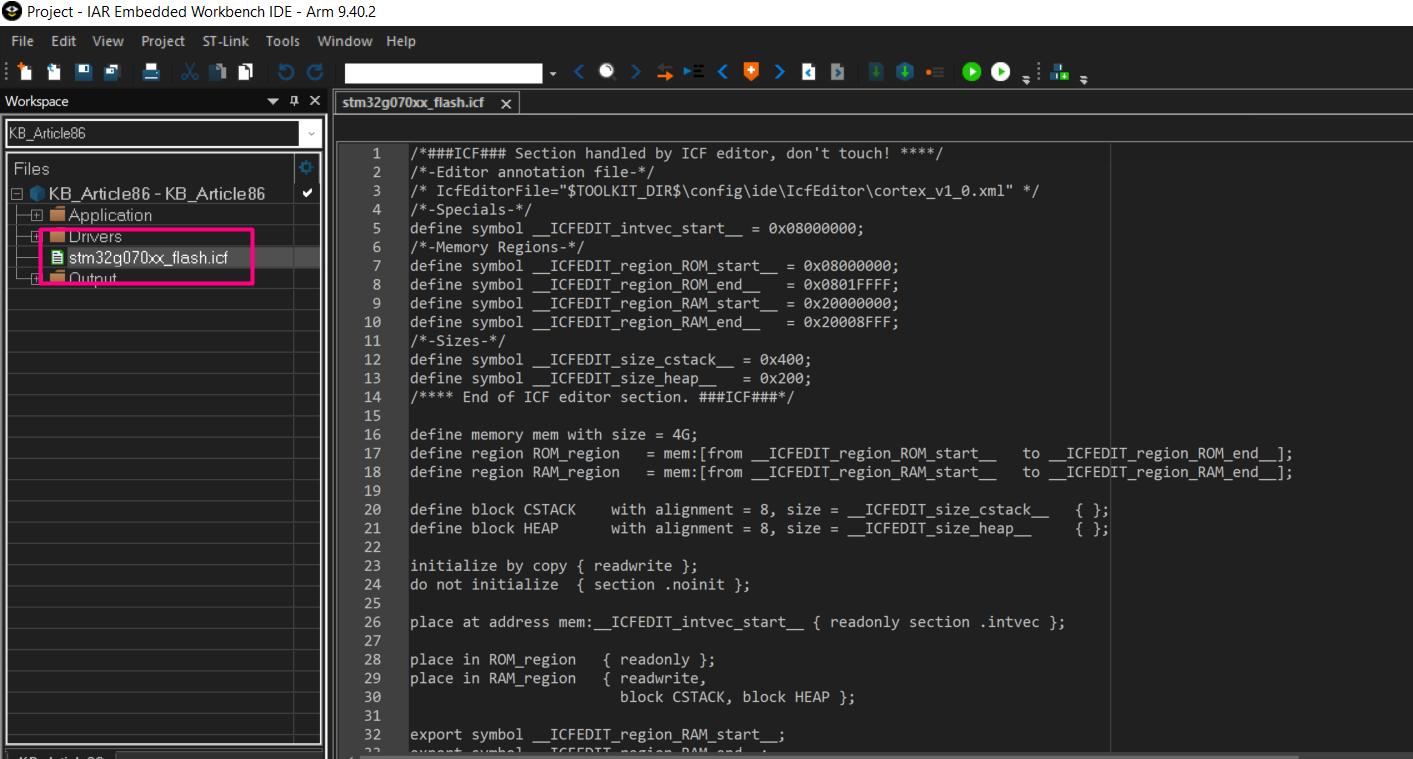This screenshot has height=759, width=1413.
Task: Open the KB_Article86 configuration dropdown
Action: tap(310, 132)
